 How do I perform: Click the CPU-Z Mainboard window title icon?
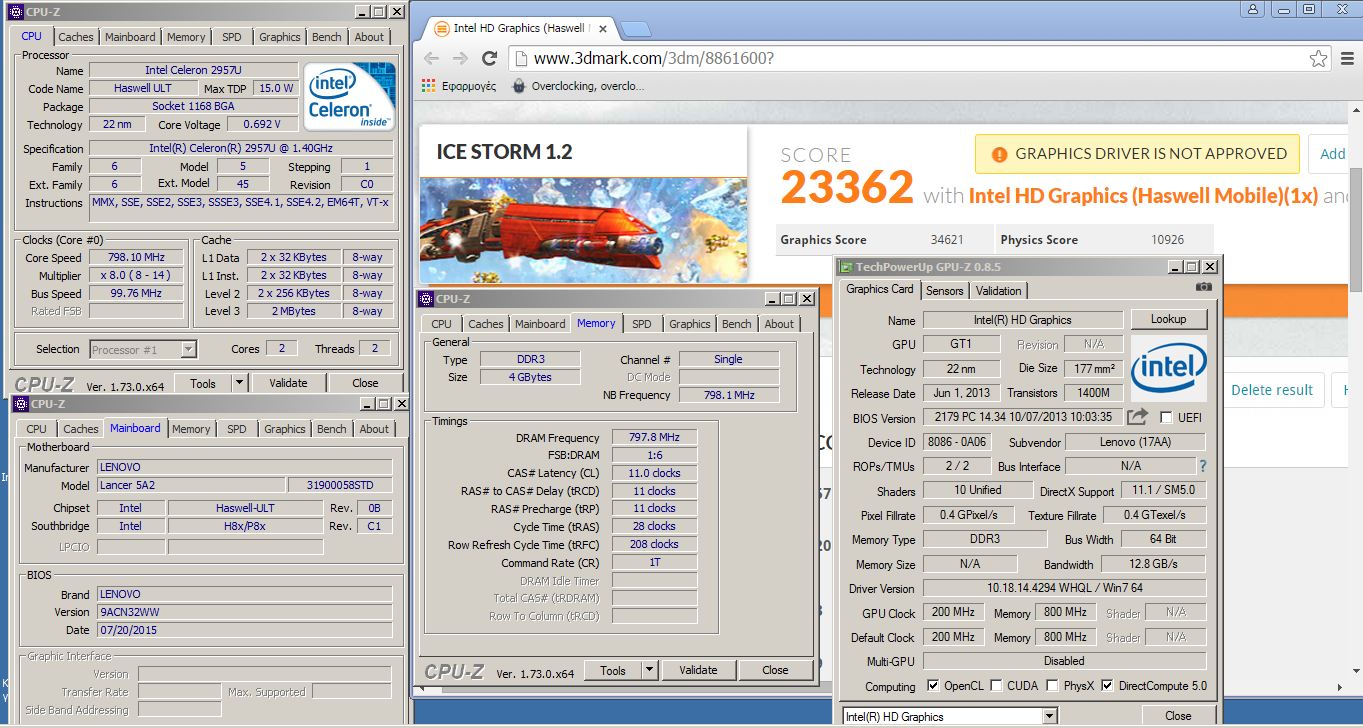[21, 404]
